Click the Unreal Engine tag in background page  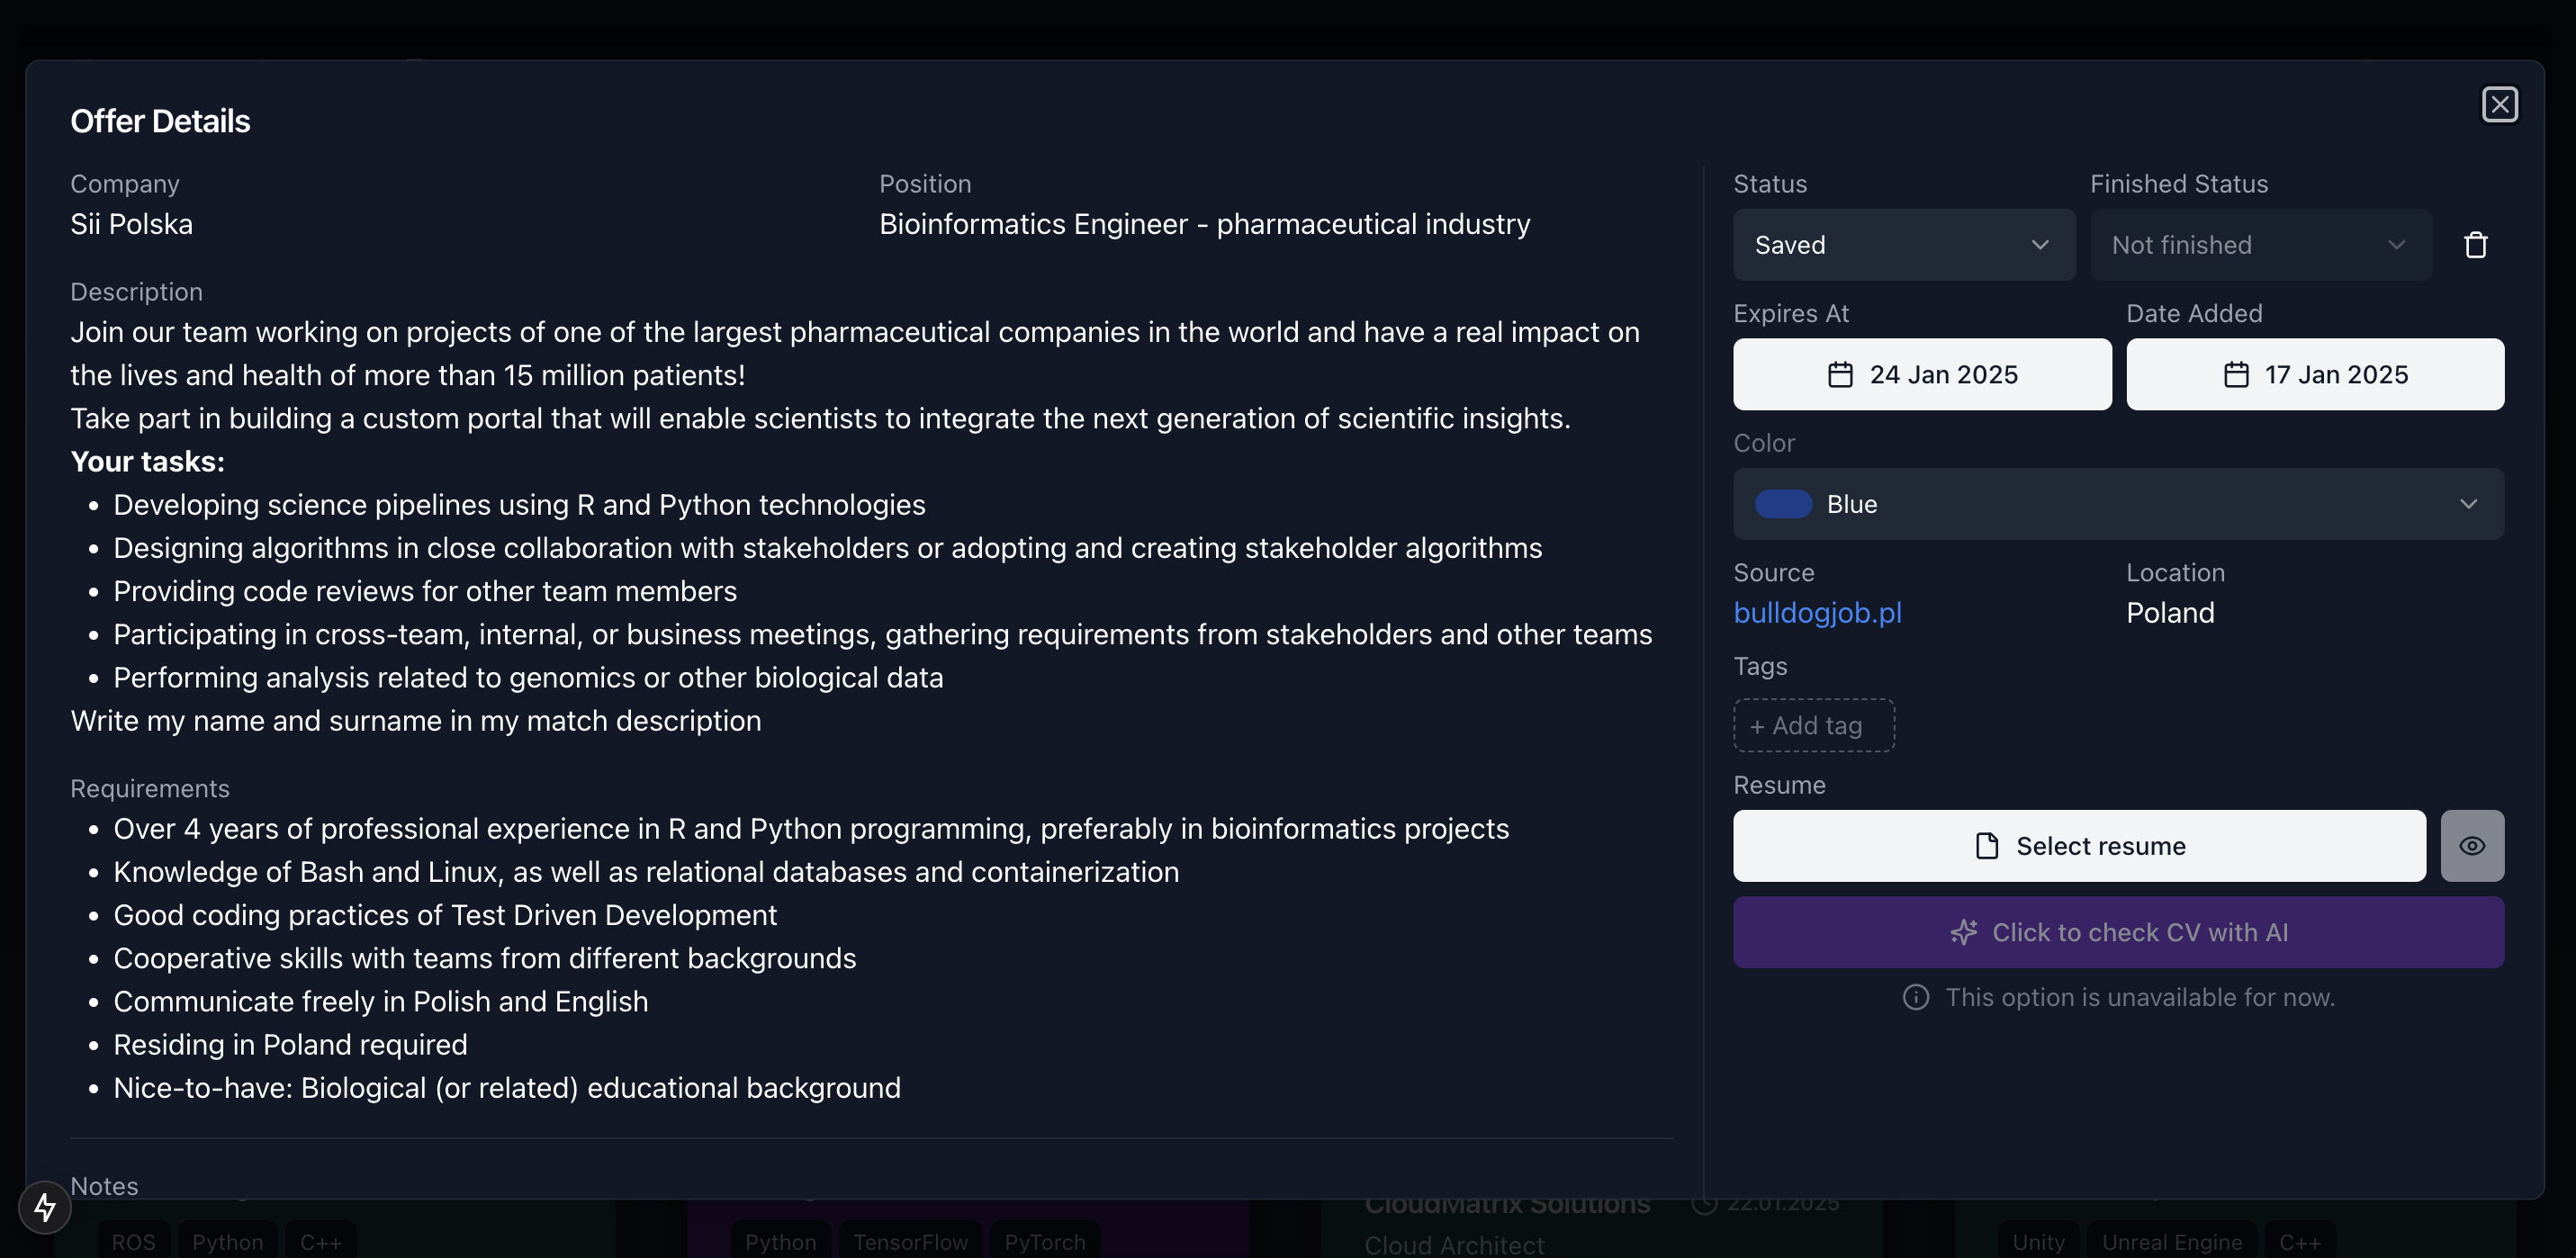pyautogui.click(x=2172, y=1242)
